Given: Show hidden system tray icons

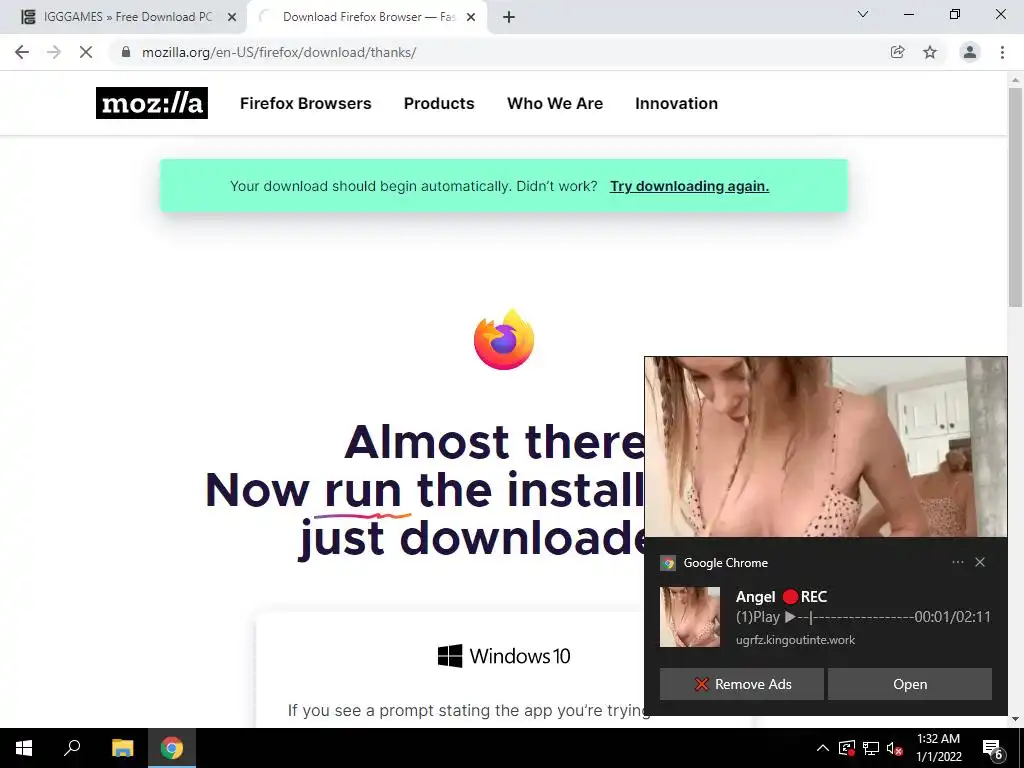Looking at the screenshot, I should tap(823, 748).
